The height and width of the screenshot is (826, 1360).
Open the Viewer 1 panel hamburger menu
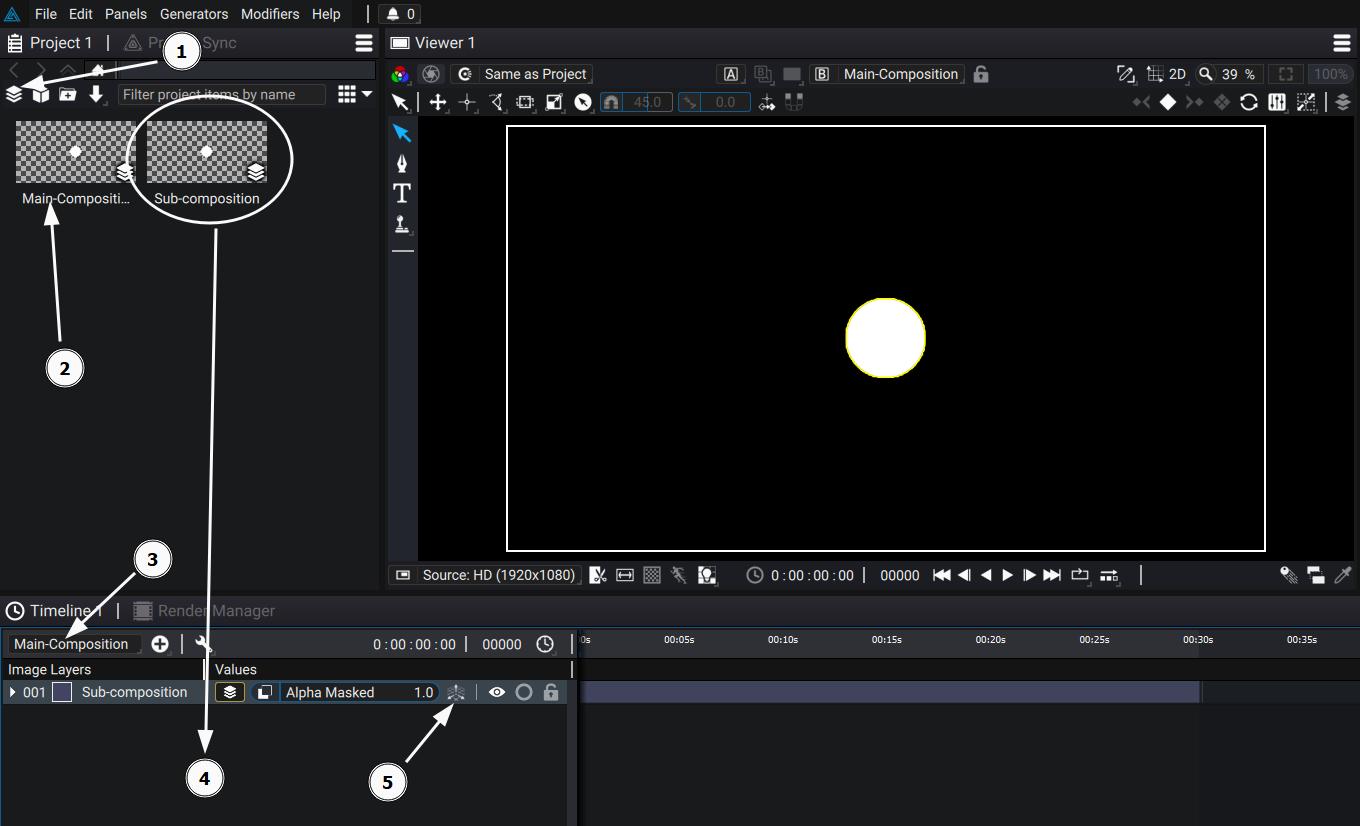(x=1342, y=43)
